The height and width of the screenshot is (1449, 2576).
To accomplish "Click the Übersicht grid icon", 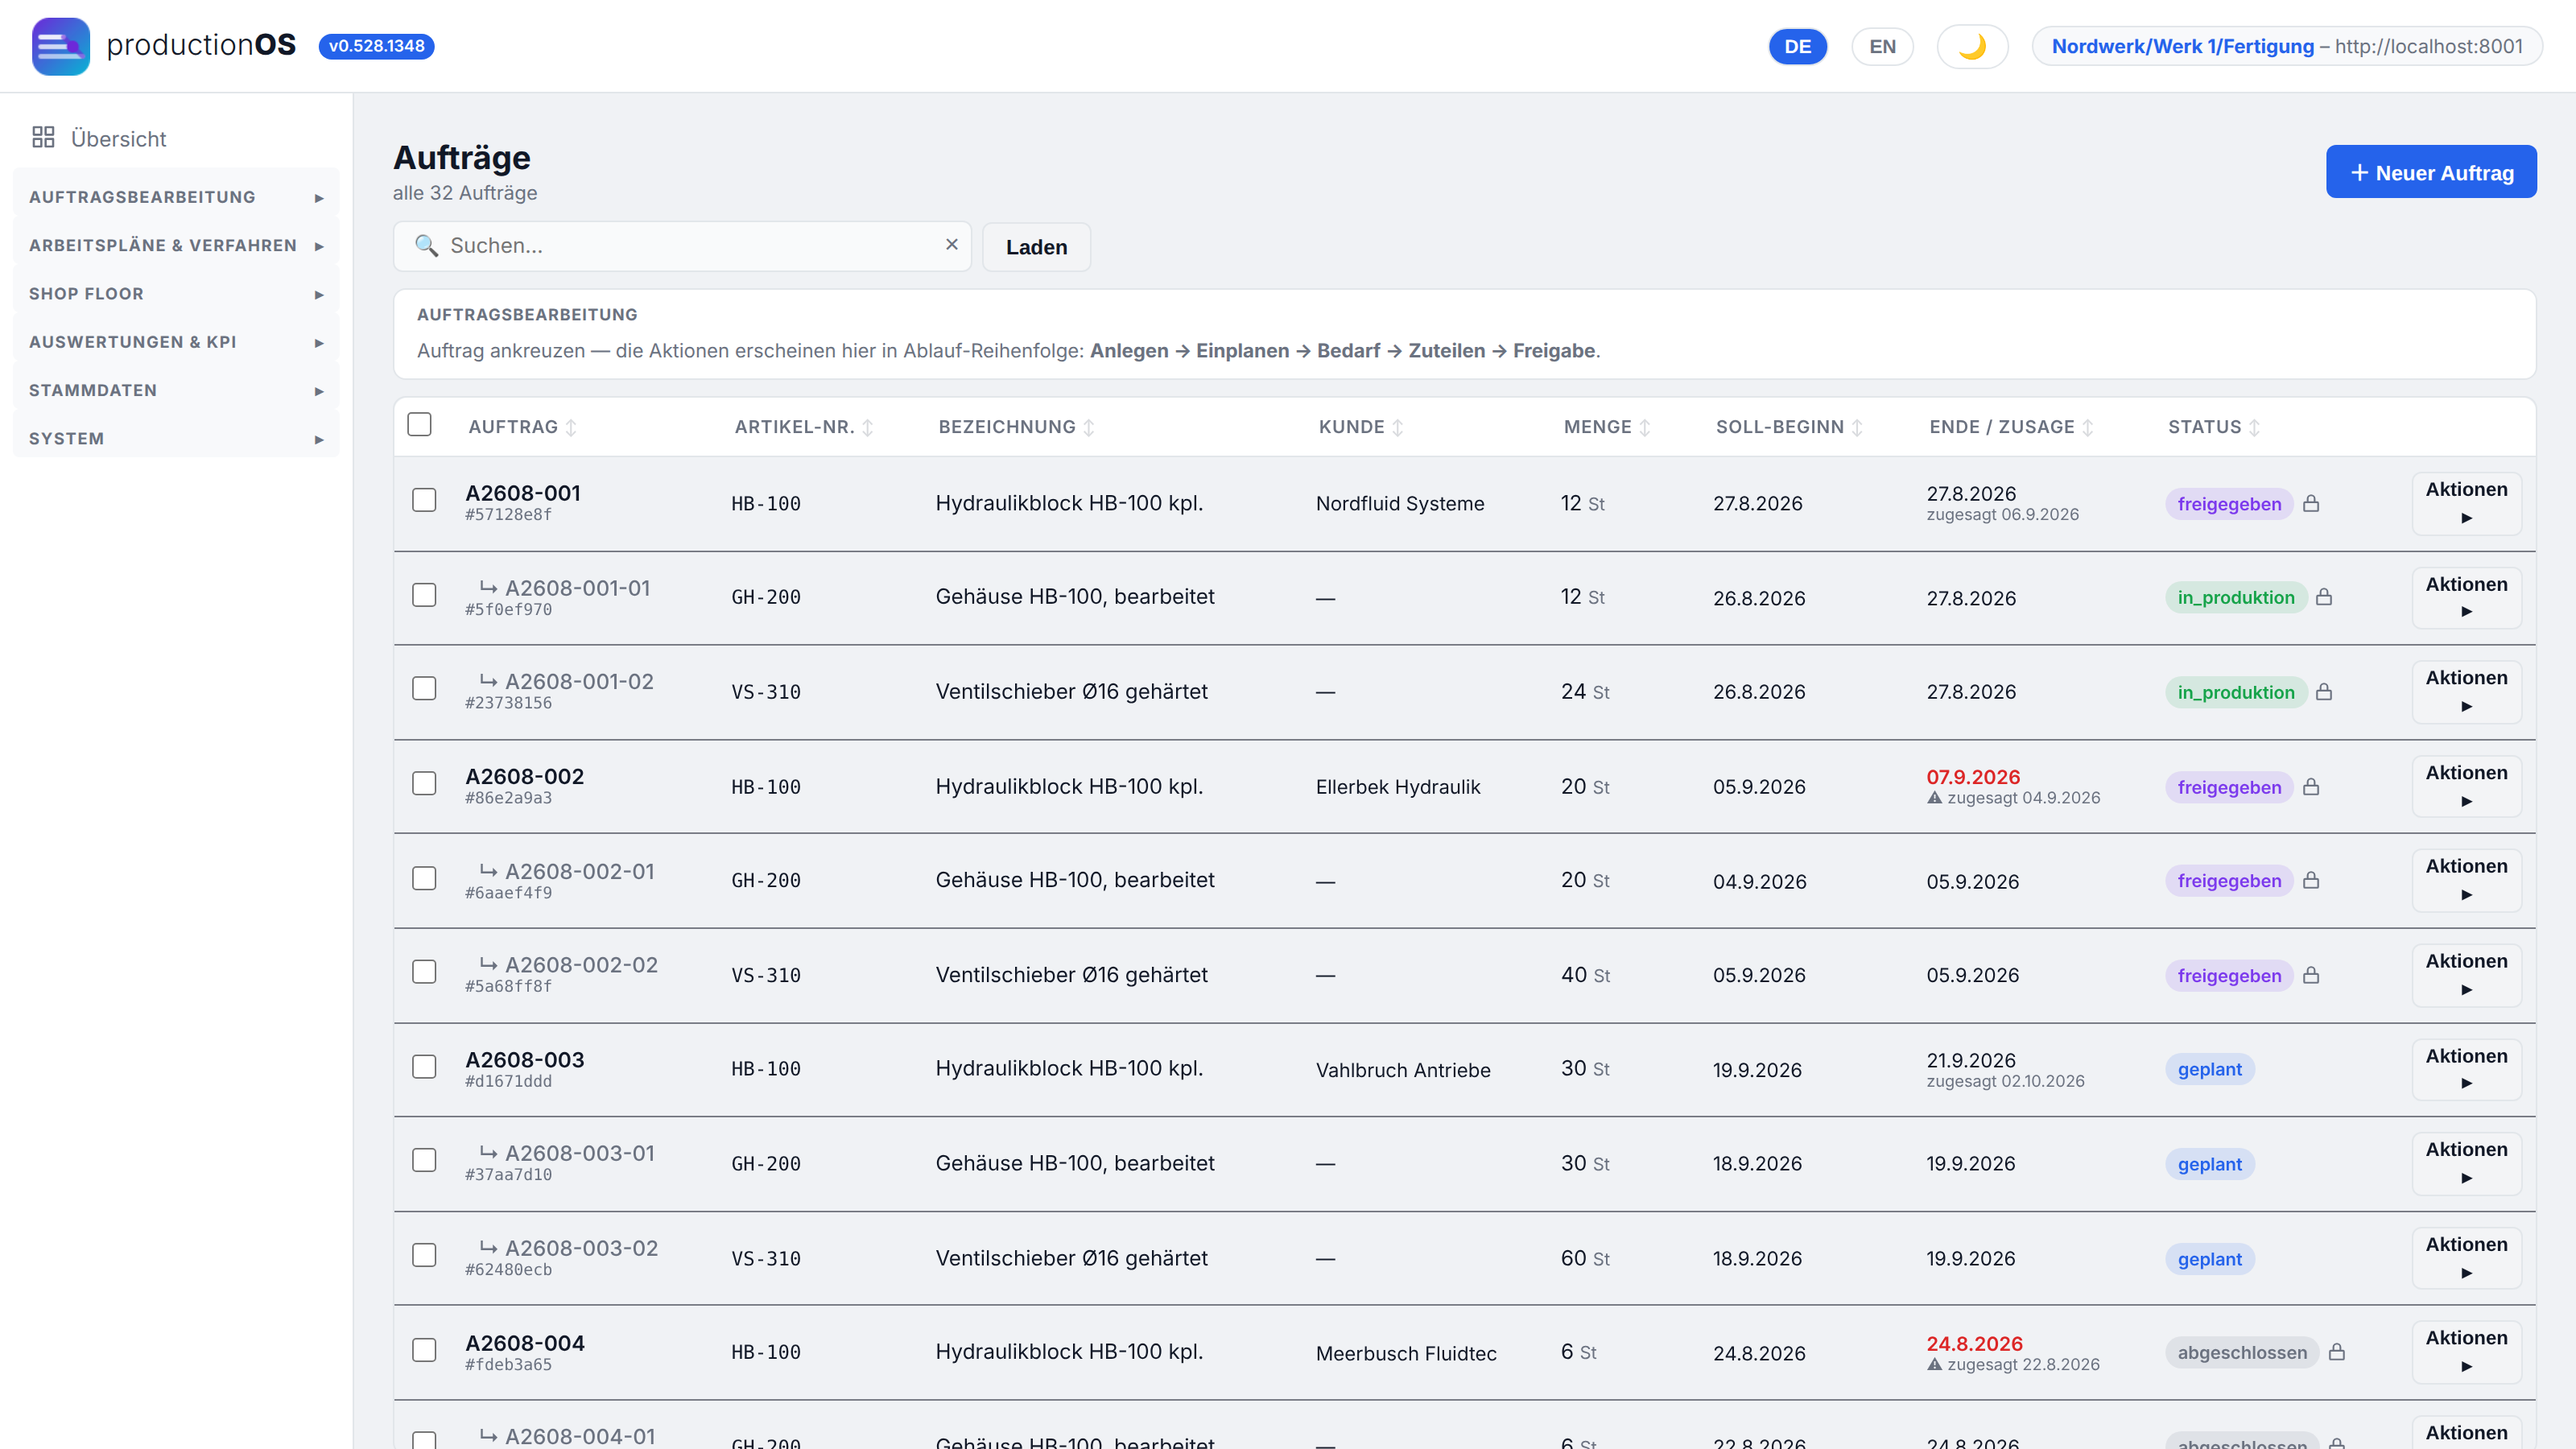I will click(x=43, y=137).
